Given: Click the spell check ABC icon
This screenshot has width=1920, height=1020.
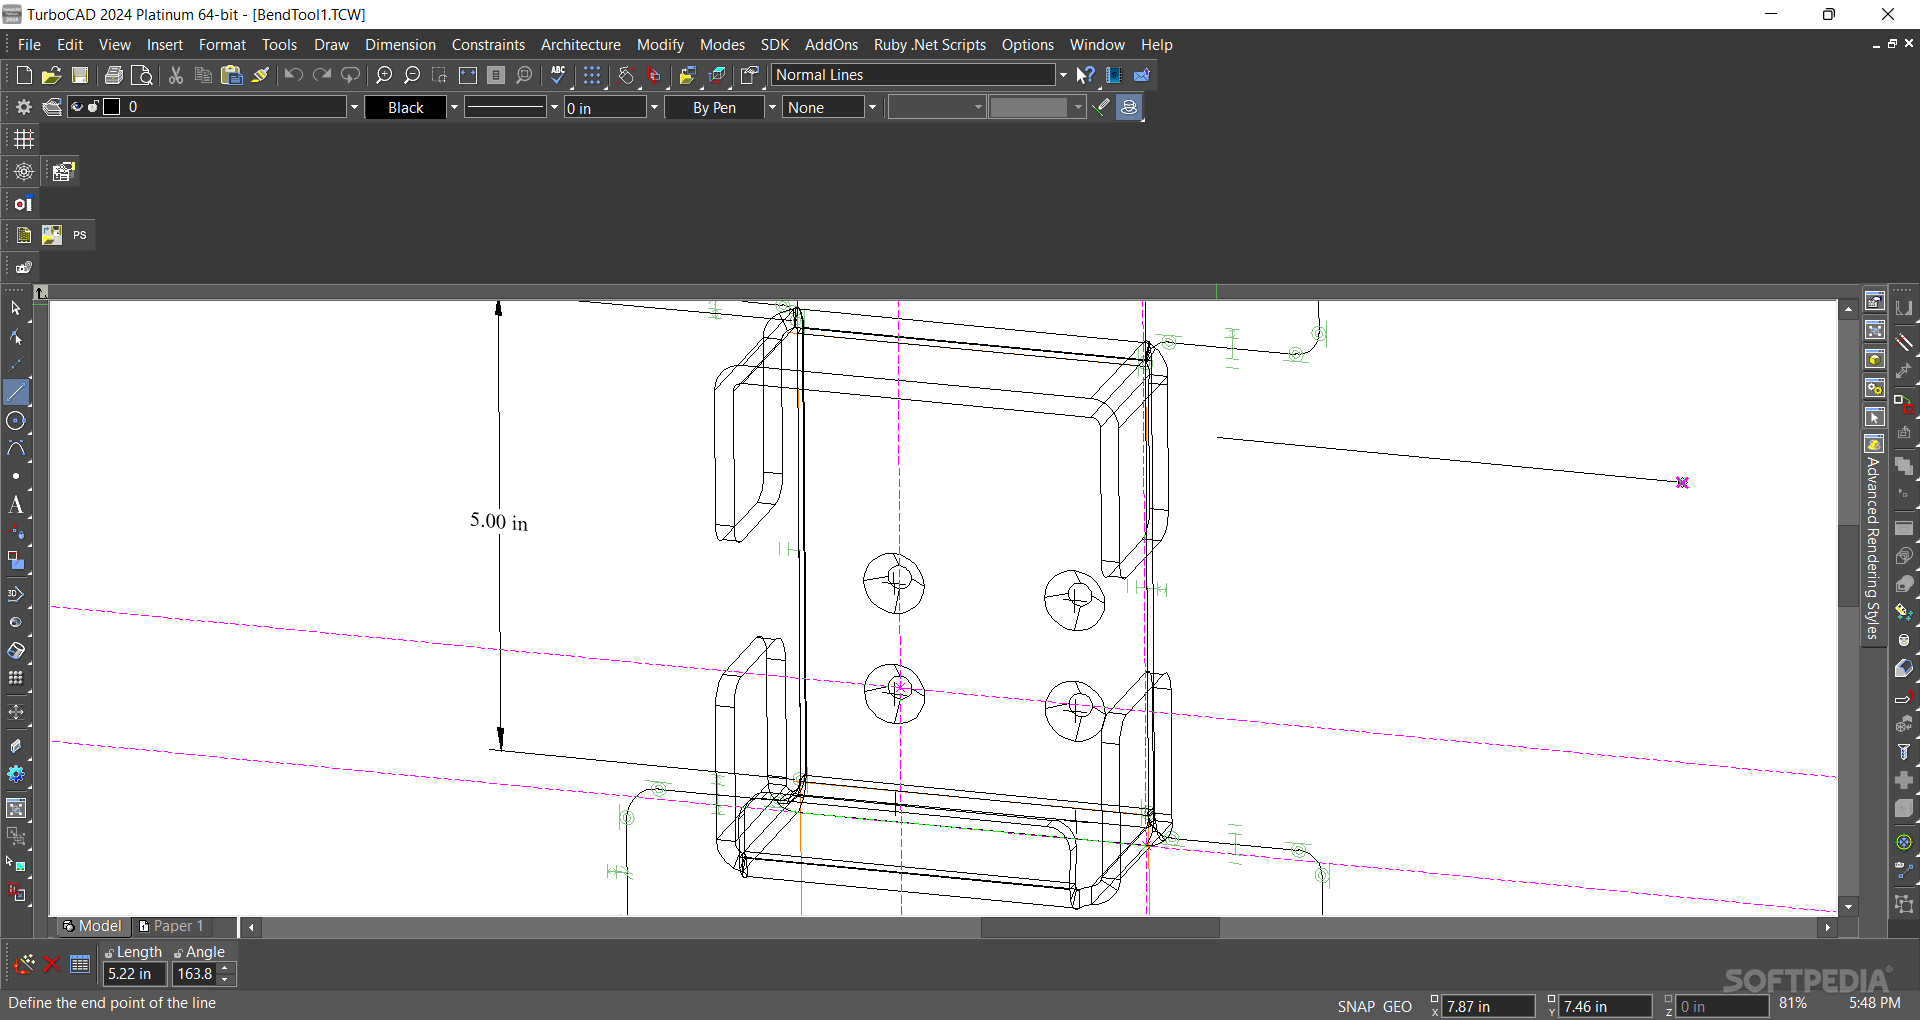Looking at the screenshot, I should tap(558, 75).
